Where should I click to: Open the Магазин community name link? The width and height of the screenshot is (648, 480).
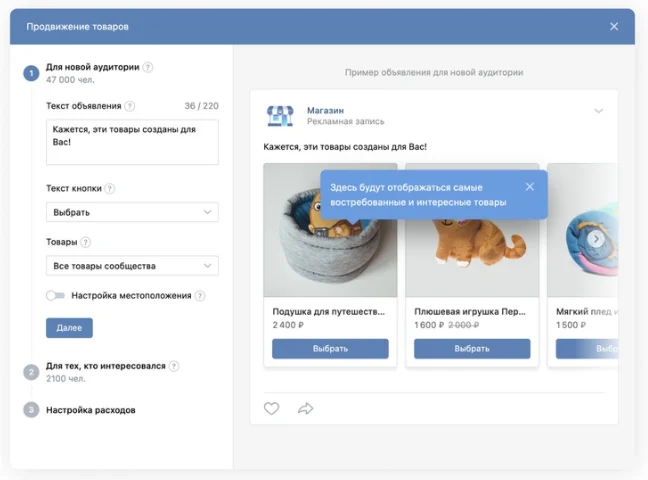[x=325, y=110]
